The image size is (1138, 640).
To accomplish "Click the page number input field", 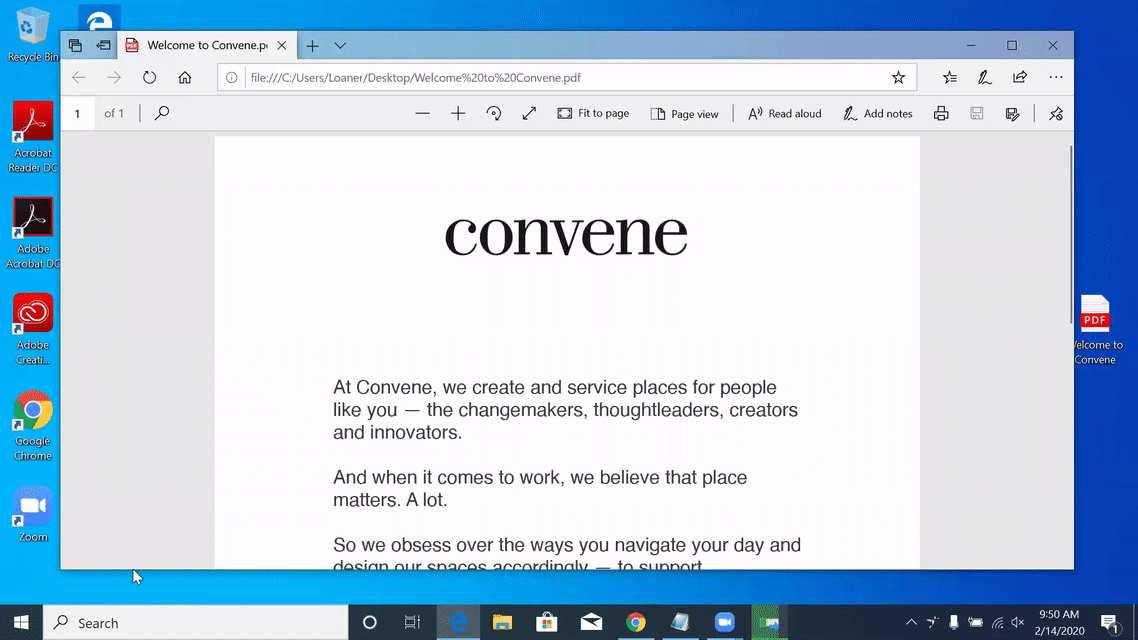I will tap(78, 113).
